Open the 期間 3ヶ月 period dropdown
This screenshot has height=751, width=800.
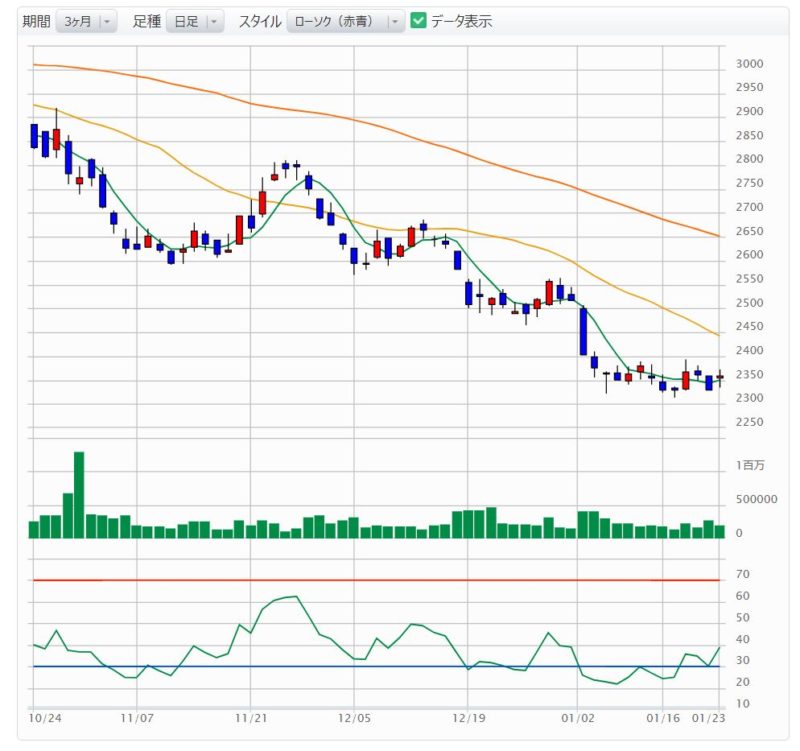click(x=86, y=21)
